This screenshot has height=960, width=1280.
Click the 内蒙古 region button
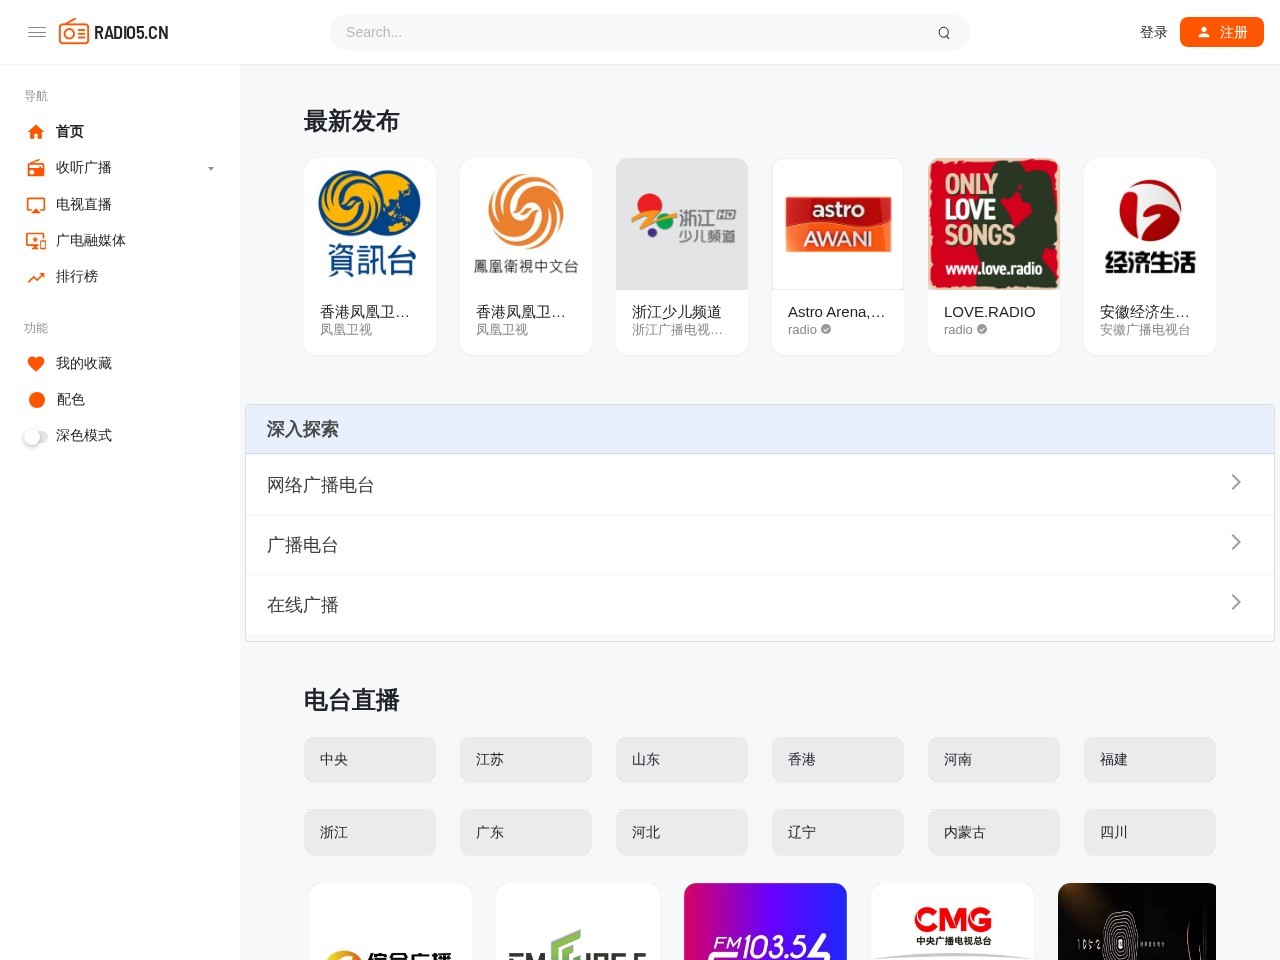coord(994,832)
